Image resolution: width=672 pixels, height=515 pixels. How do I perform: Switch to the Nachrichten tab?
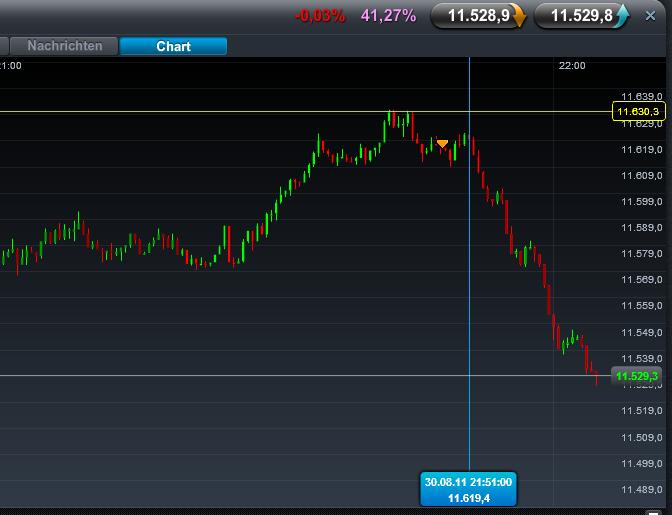tap(64, 46)
